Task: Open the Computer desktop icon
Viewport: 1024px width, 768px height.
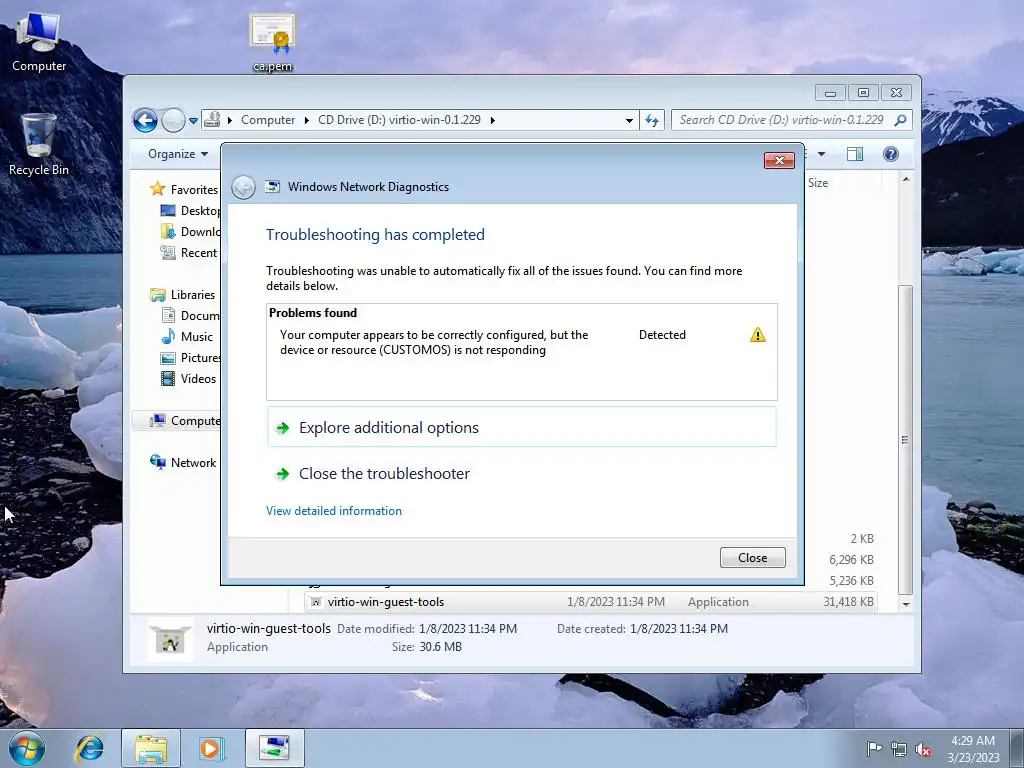Action: [x=39, y=42]
